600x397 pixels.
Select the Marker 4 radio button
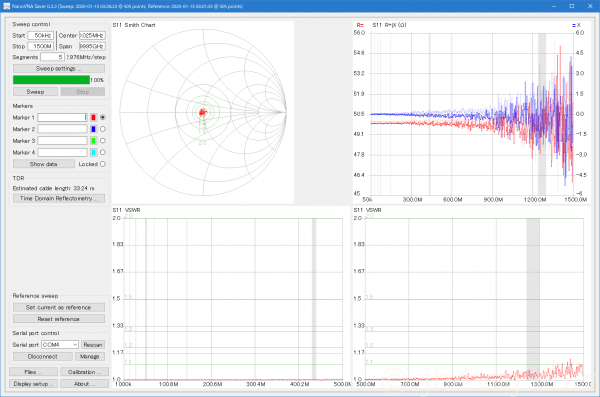[103, 152]
